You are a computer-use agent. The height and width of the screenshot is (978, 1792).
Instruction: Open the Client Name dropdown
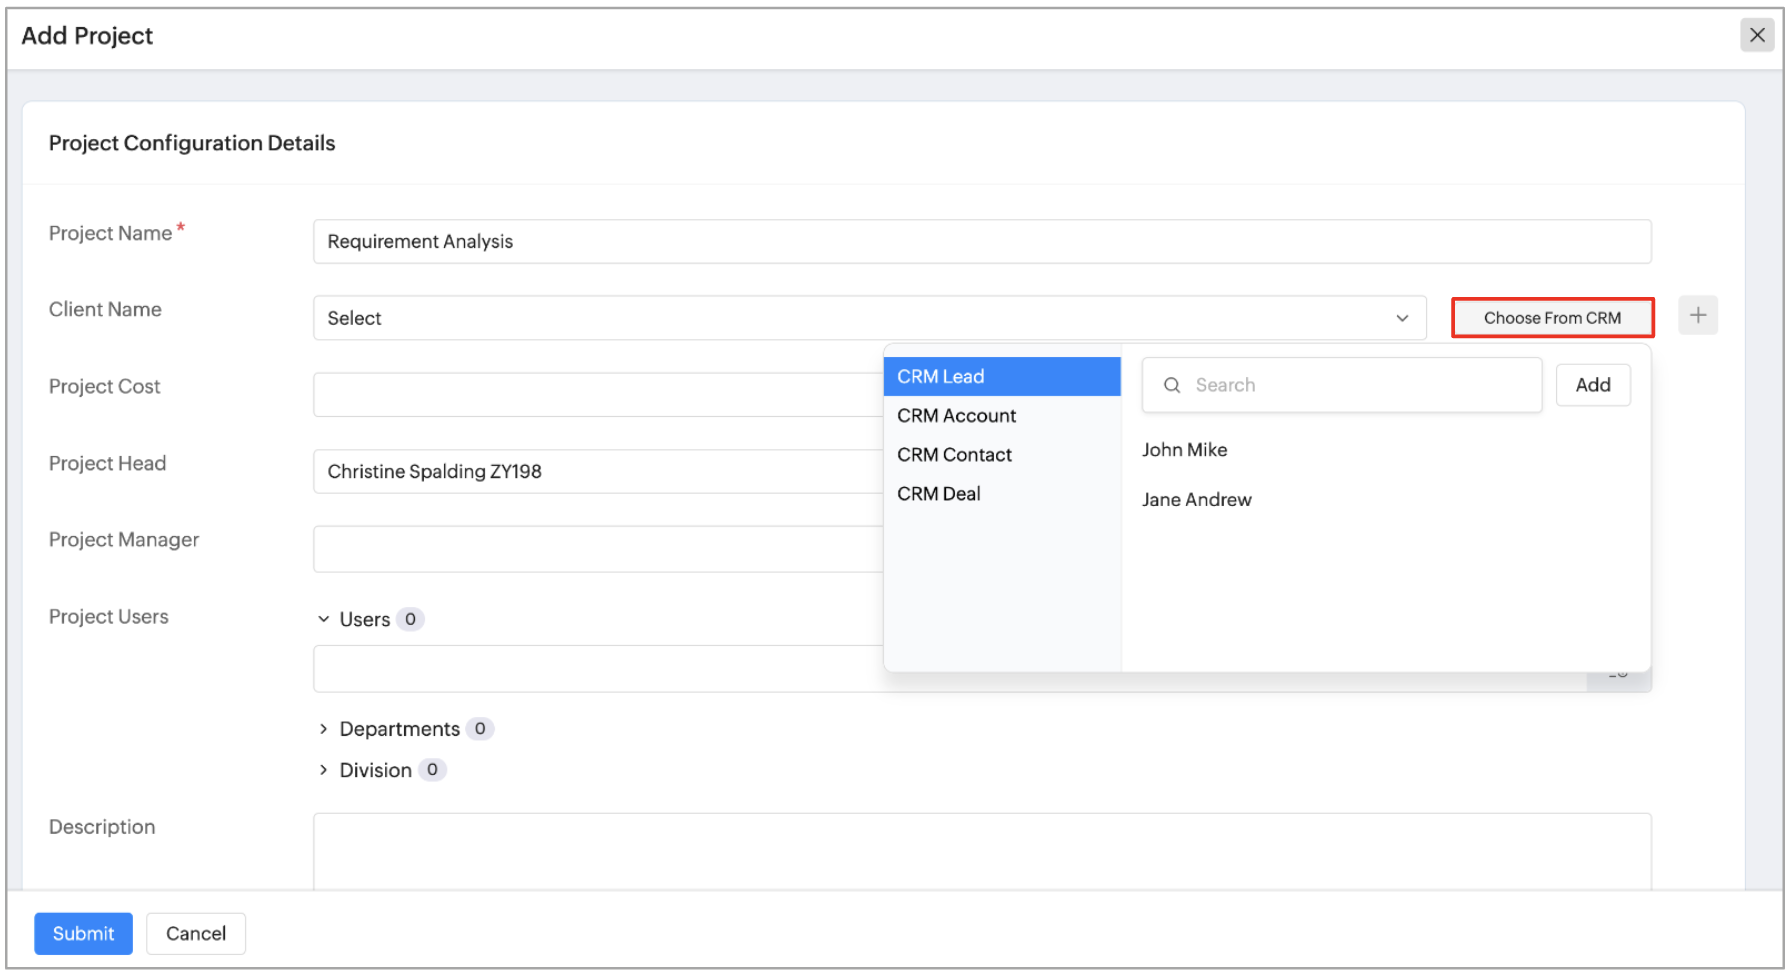868,318
